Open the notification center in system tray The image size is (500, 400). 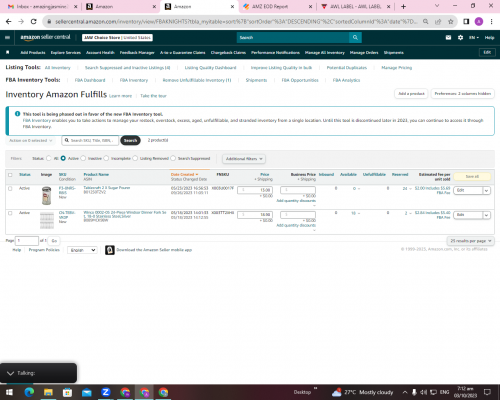(x=487, y=392)
